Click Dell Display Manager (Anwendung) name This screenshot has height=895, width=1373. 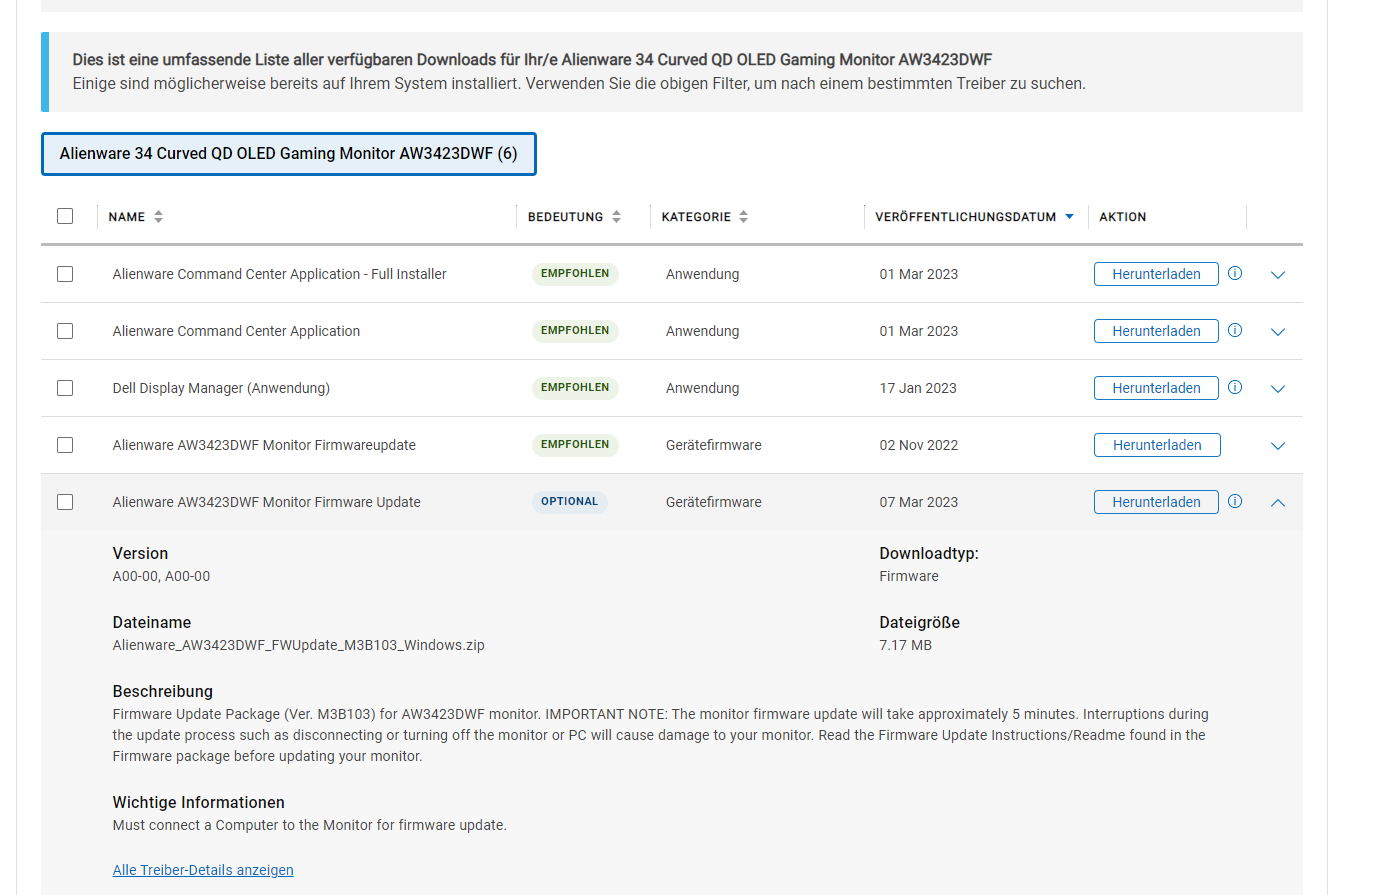[x=221, y=388]
